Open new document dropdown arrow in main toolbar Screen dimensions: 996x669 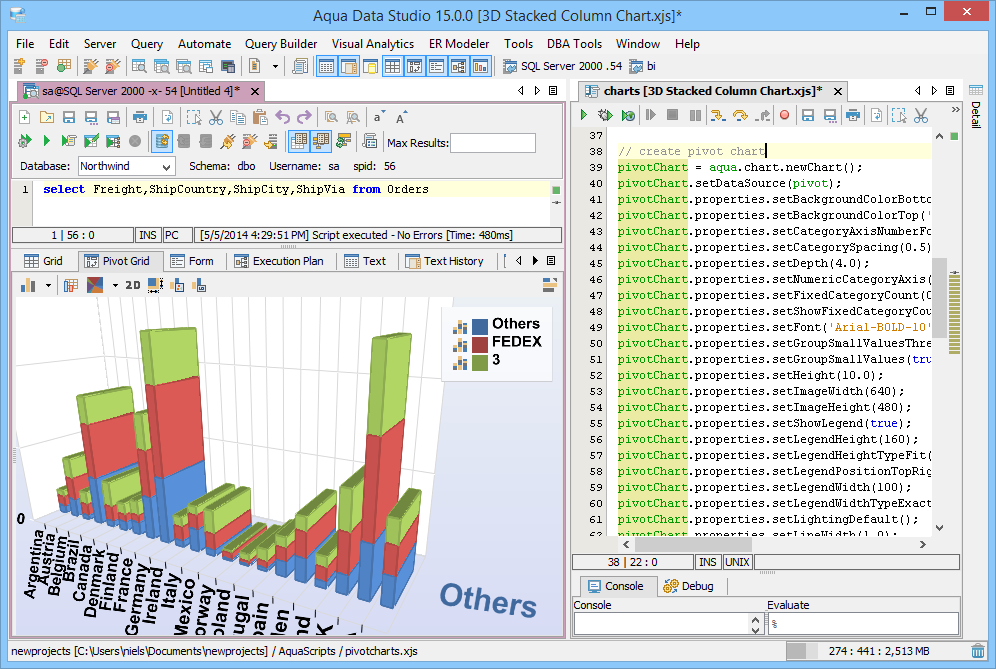coord(275,66)
